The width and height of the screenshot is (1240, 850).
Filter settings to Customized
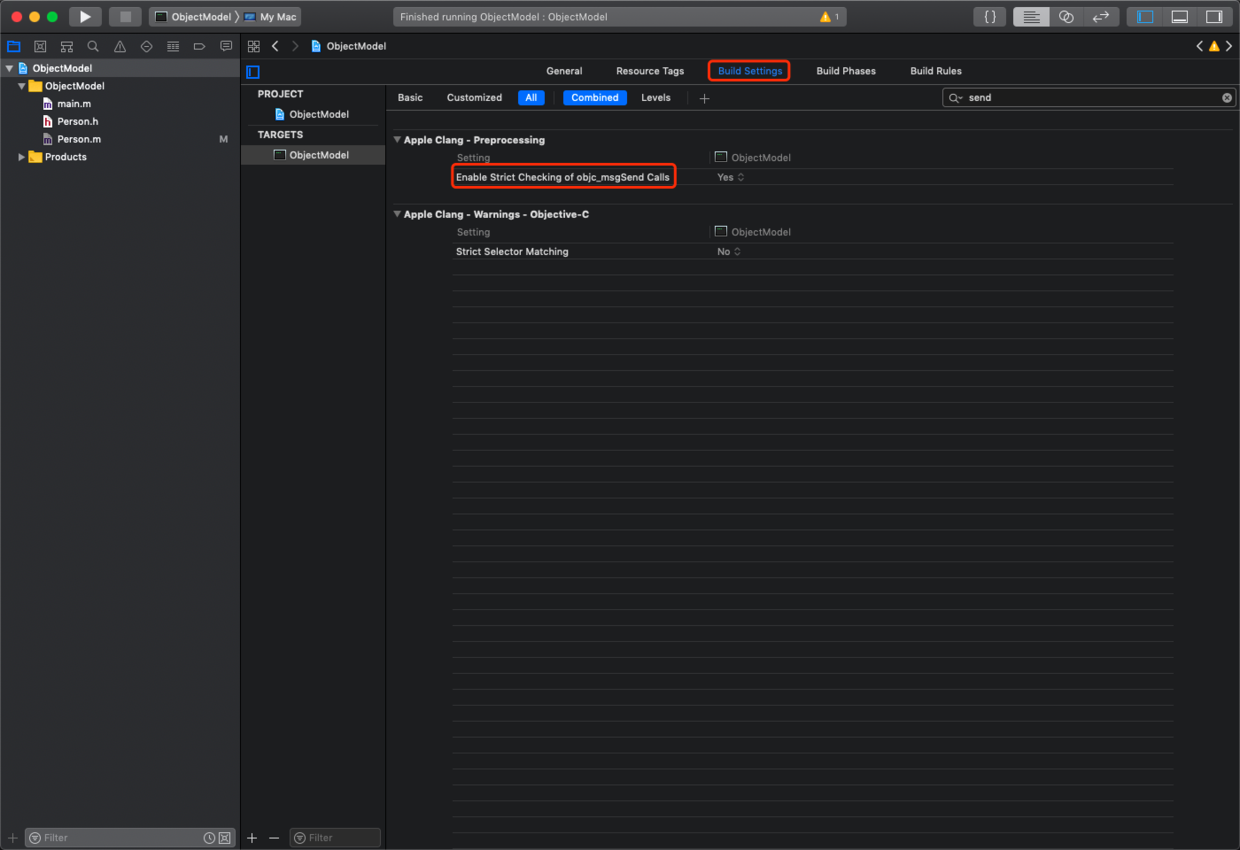(x=474, y=98)
